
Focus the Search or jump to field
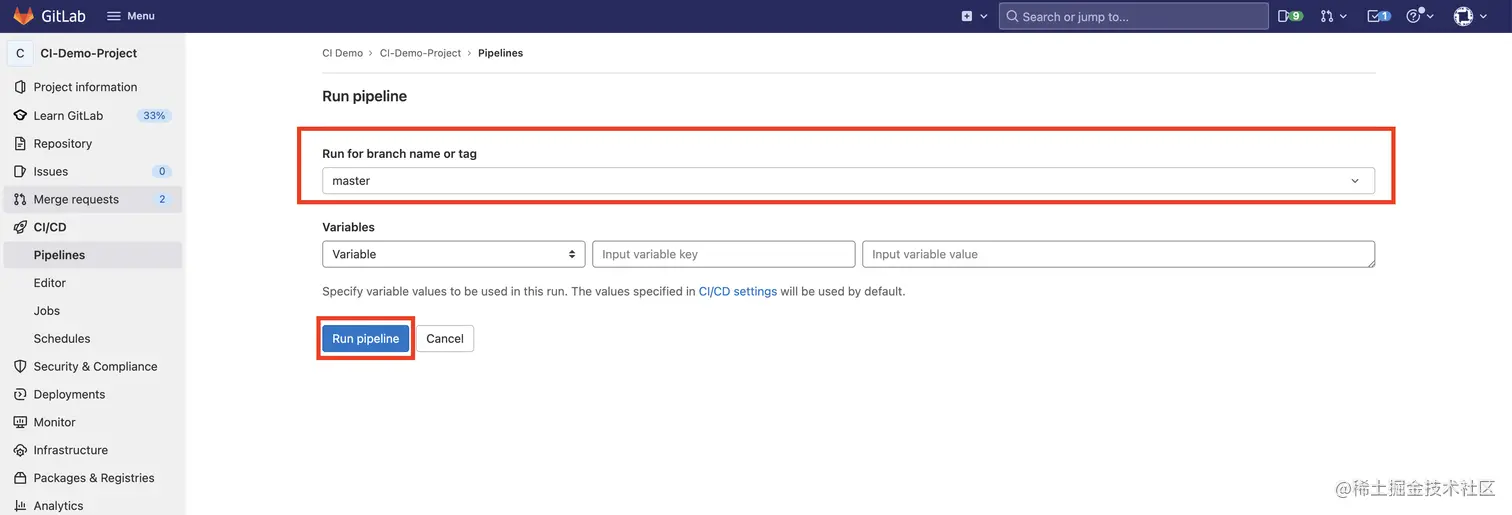click(1134, 16)
